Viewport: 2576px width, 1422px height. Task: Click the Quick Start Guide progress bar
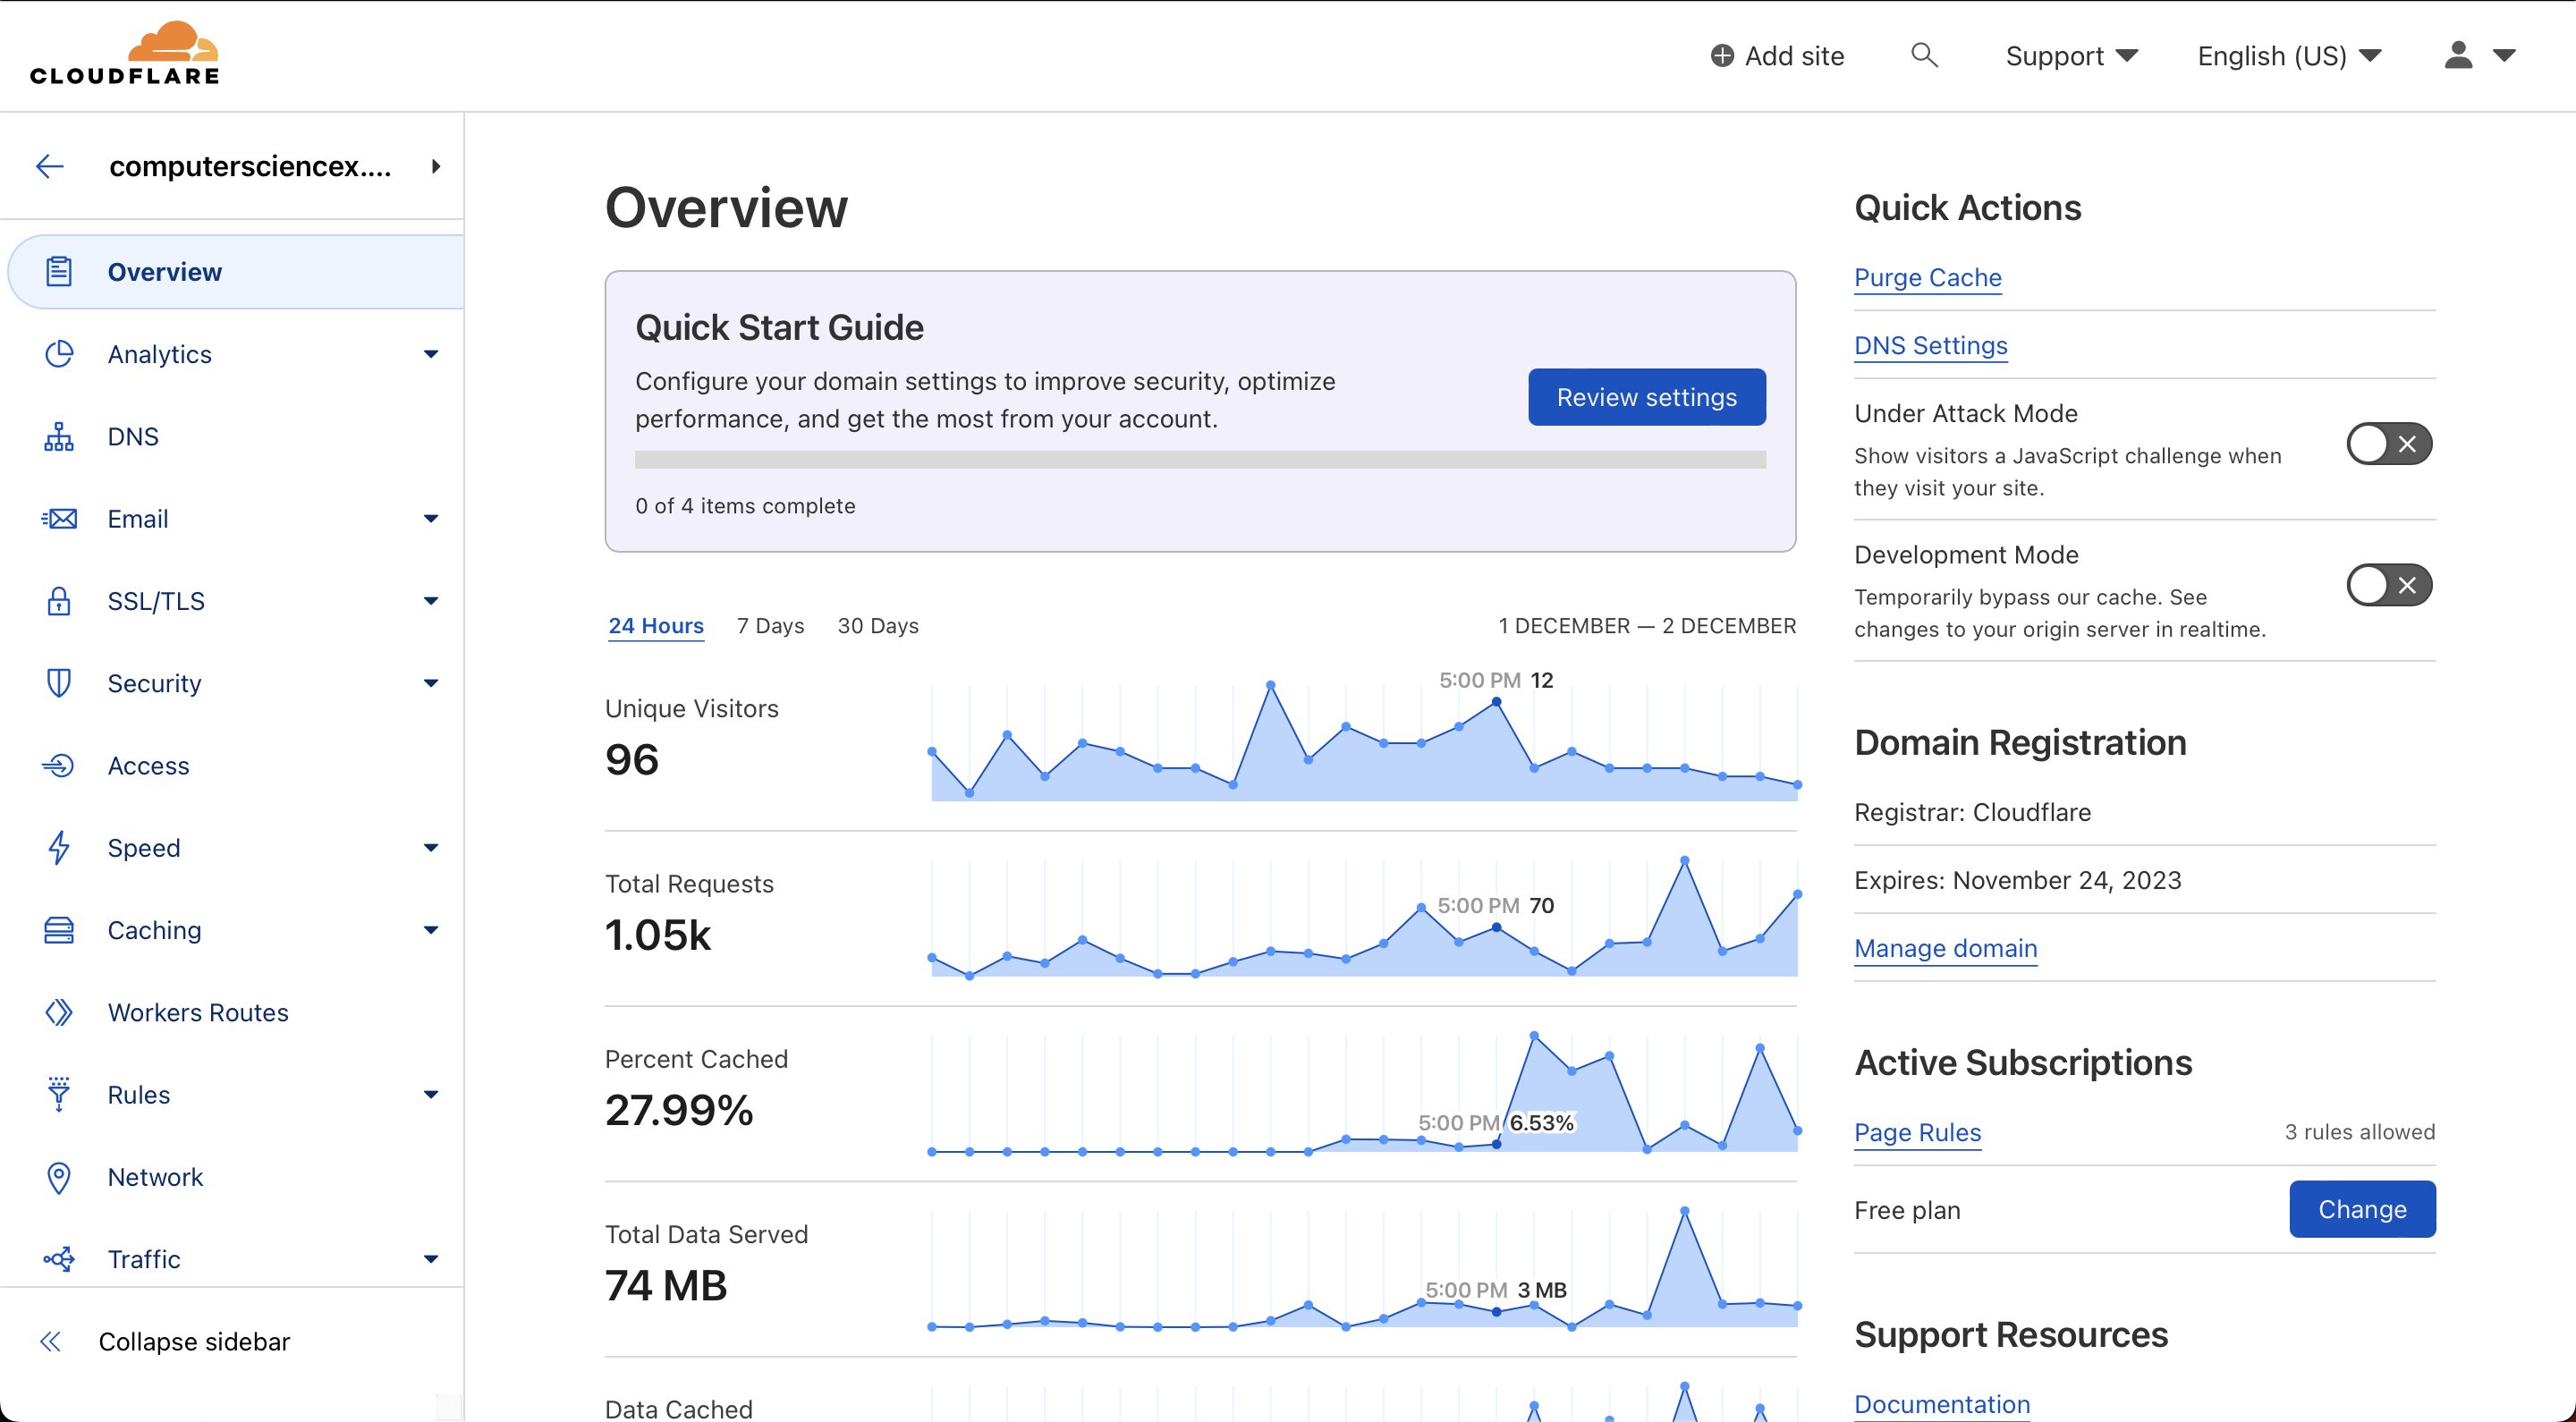[1200, 460]
